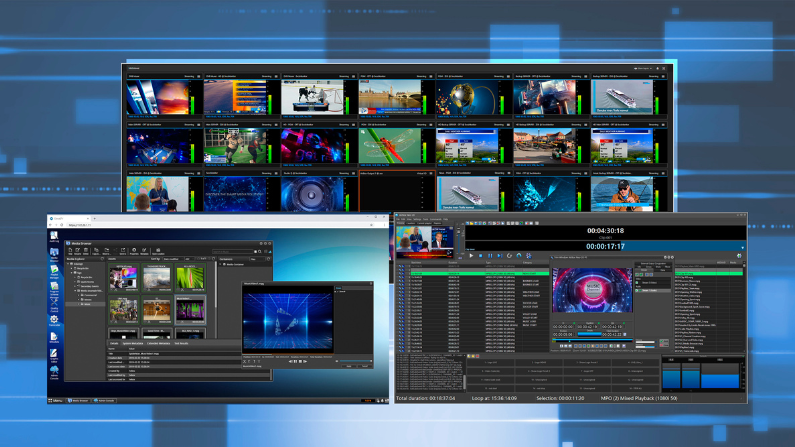Click the Admin Console taskbar button
The height and width of the screenshot is (447, 795).
pos(104,400)
